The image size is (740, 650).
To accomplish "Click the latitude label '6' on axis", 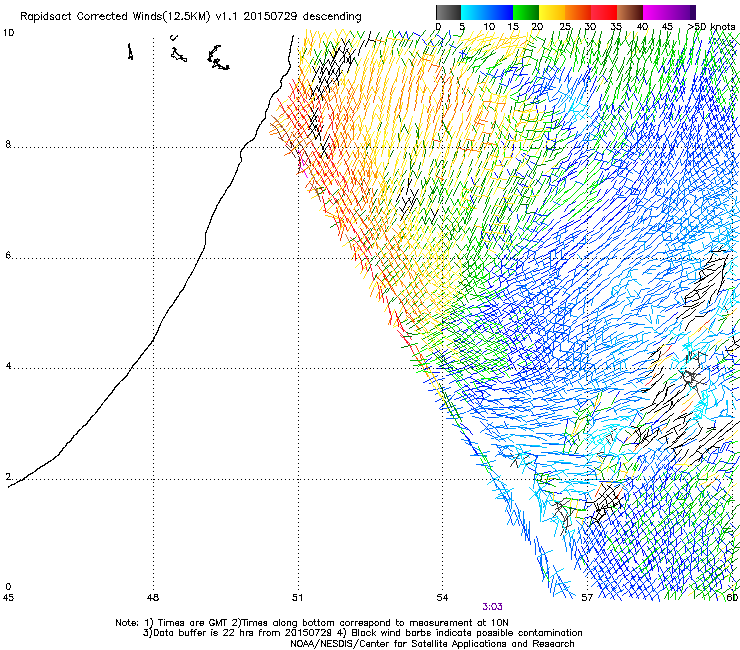I will (8, 255).
